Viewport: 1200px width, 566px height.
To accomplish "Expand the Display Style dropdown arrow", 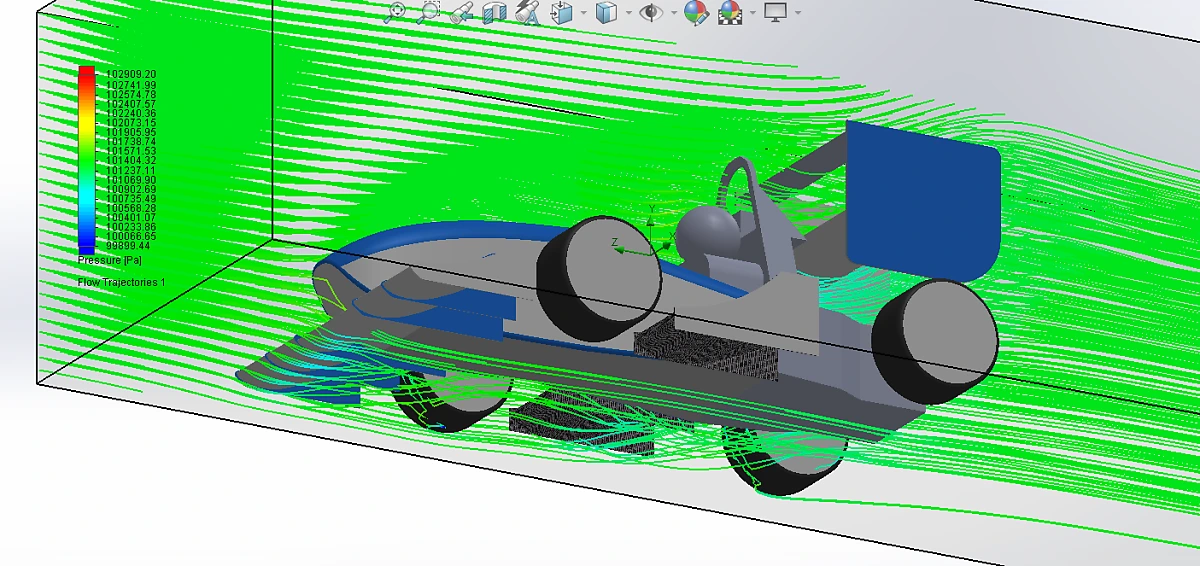I will point(628,13).
